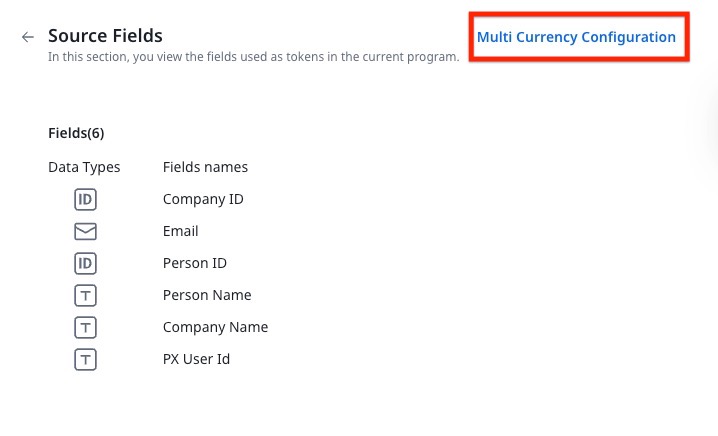Select the Email field name
The width and height of the screenshot is (718, 436).
181,231
